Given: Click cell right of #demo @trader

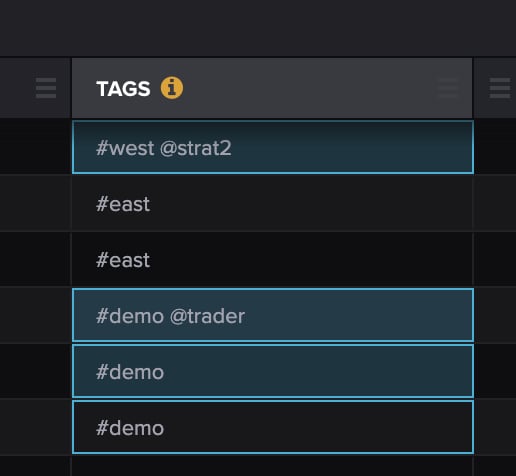Looking at the screenshot, I should click(495, 315).
